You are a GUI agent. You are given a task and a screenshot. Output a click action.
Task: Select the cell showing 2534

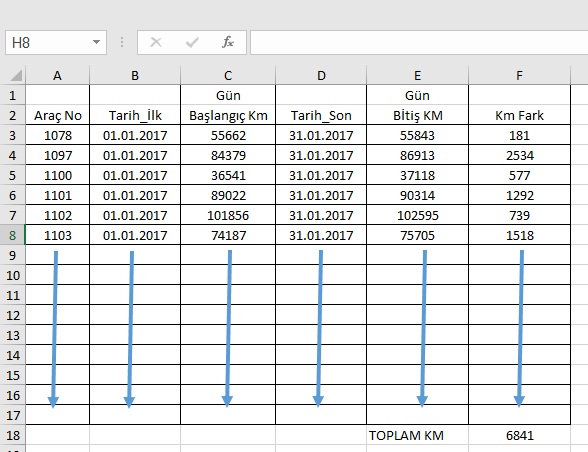(519, 155)
